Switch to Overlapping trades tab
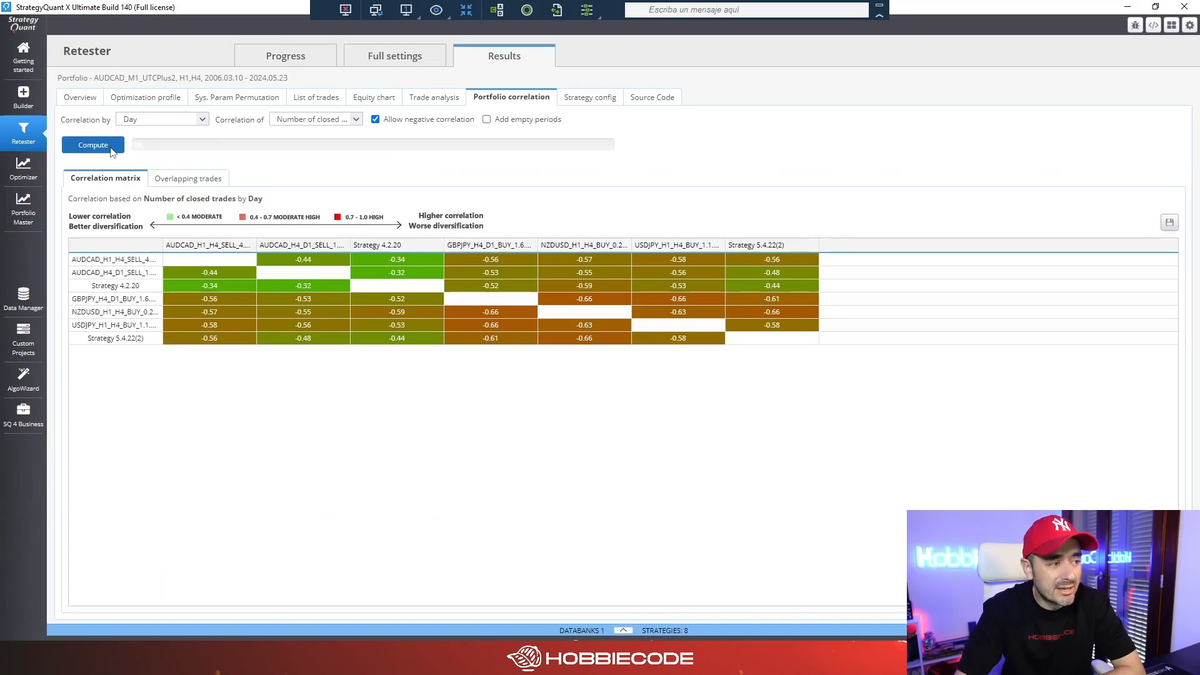 click(188, 178)
